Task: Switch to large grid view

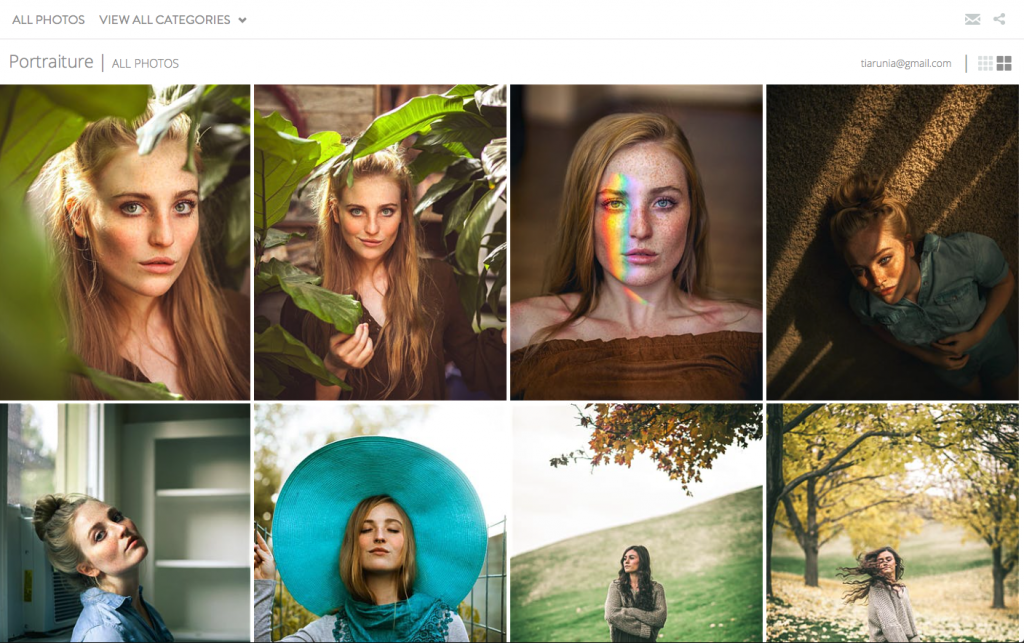Action: [x=1004, y=63]
